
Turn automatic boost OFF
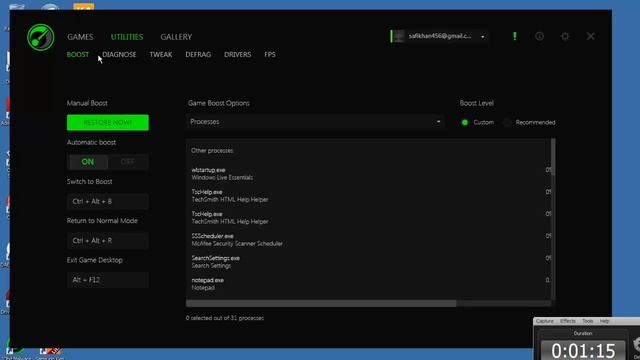pyautogui.click(x=128, y=162)
